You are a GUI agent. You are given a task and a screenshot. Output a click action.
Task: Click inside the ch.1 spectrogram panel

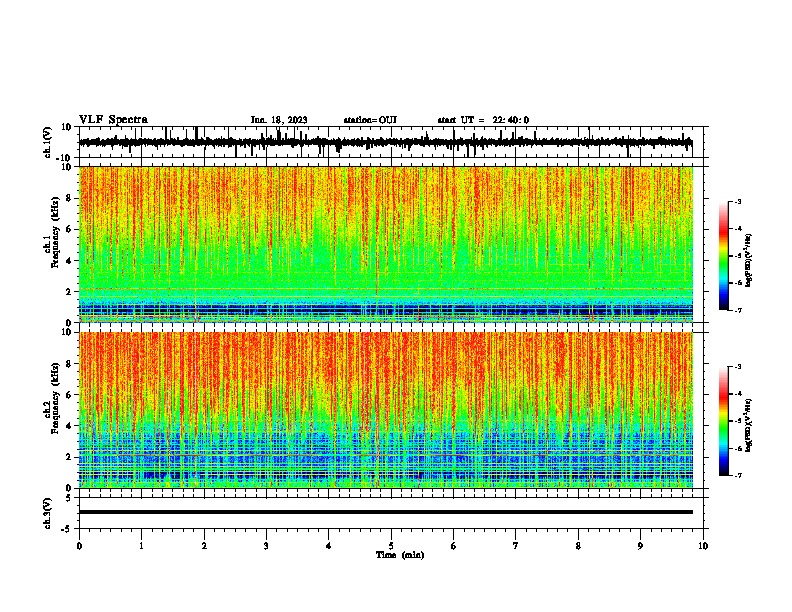386,244
